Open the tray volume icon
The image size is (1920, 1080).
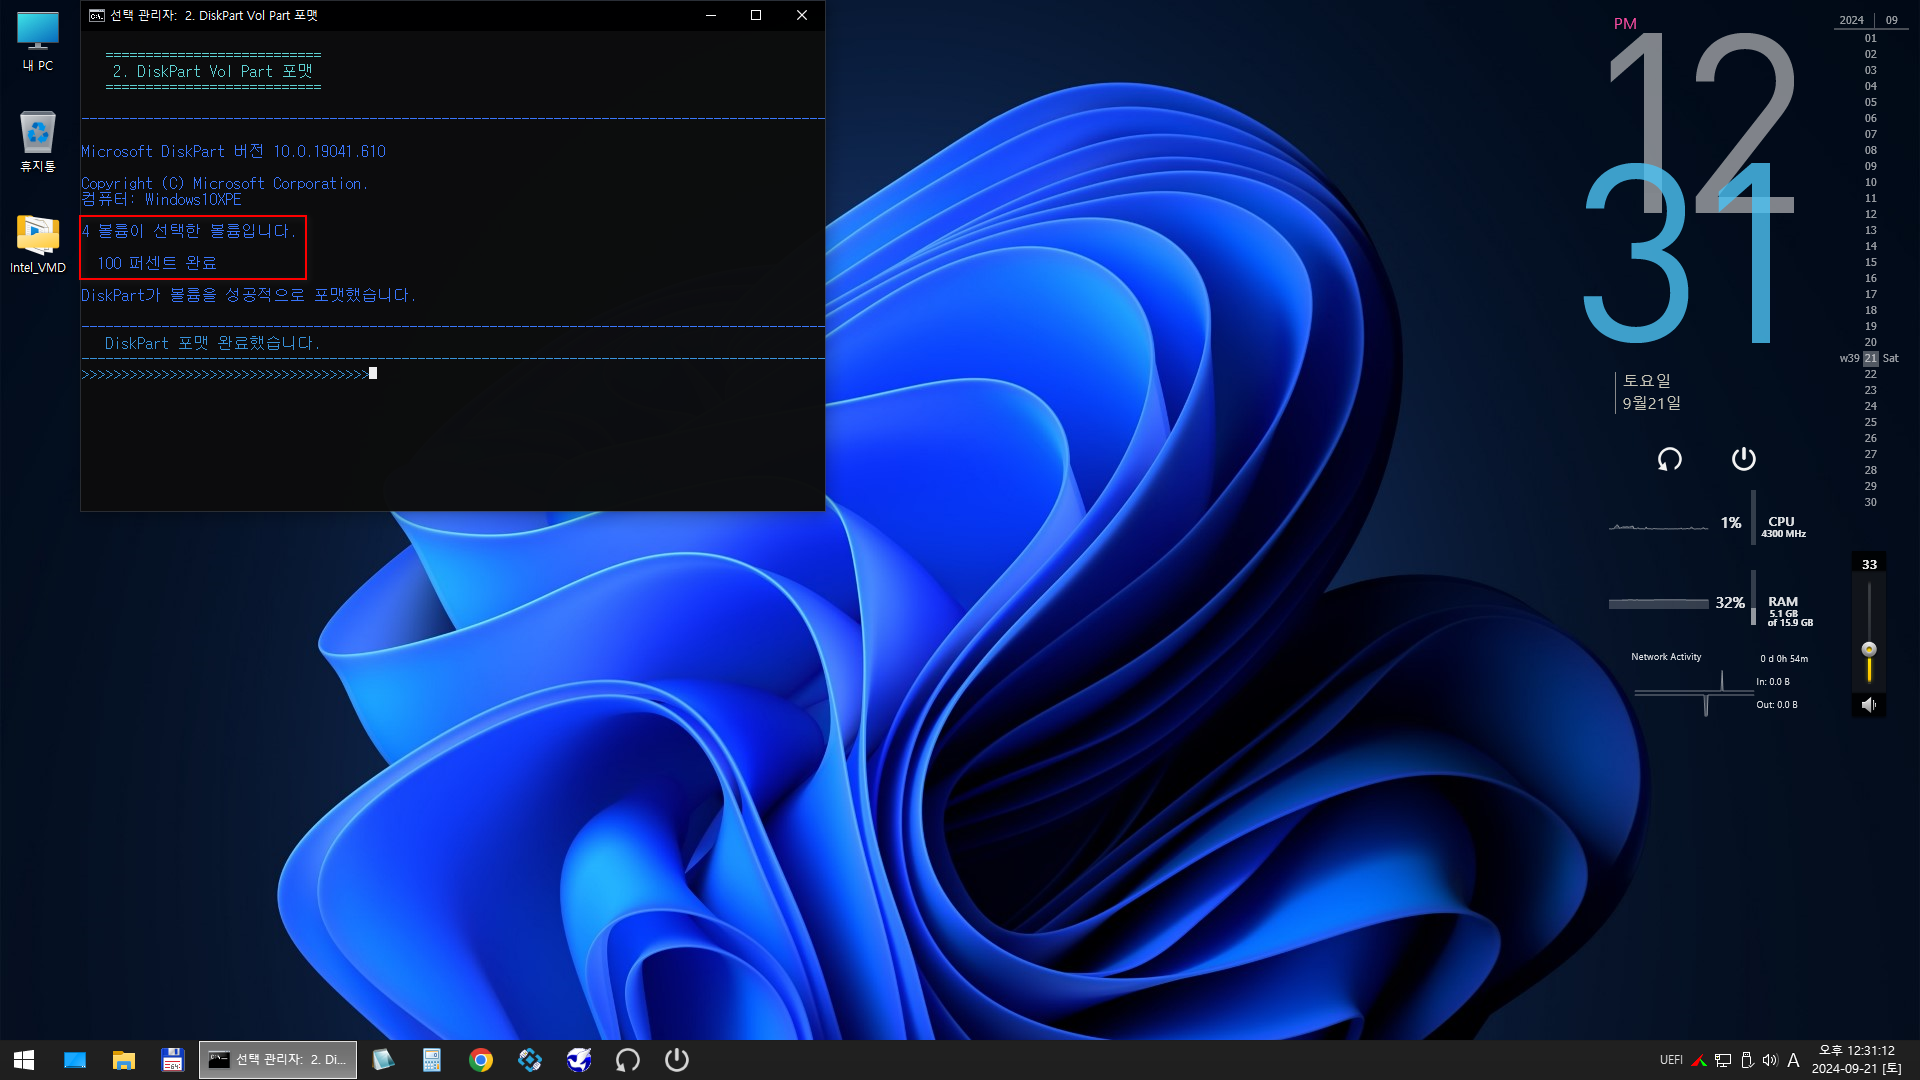(x=1770, y=1060)
